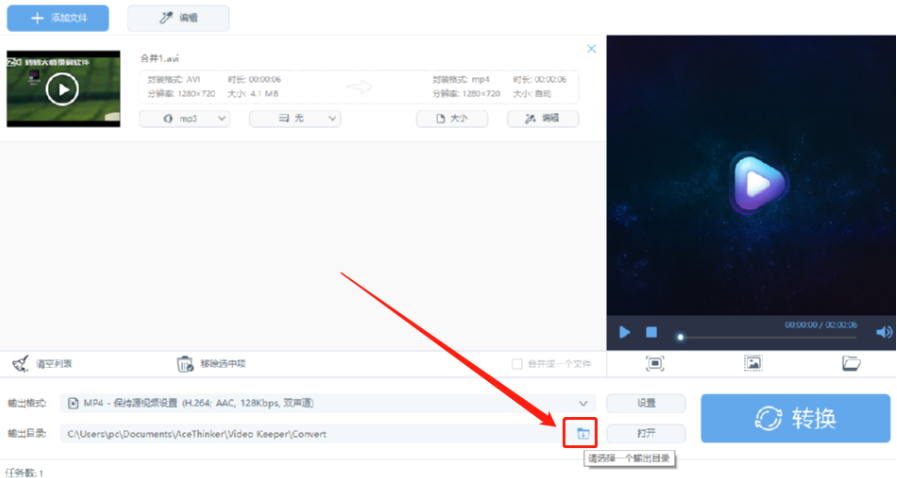This screenshot has width=897, height=478.
Task: Open the subtitle dropdown set to 无
Action: (x=295, y=118)
